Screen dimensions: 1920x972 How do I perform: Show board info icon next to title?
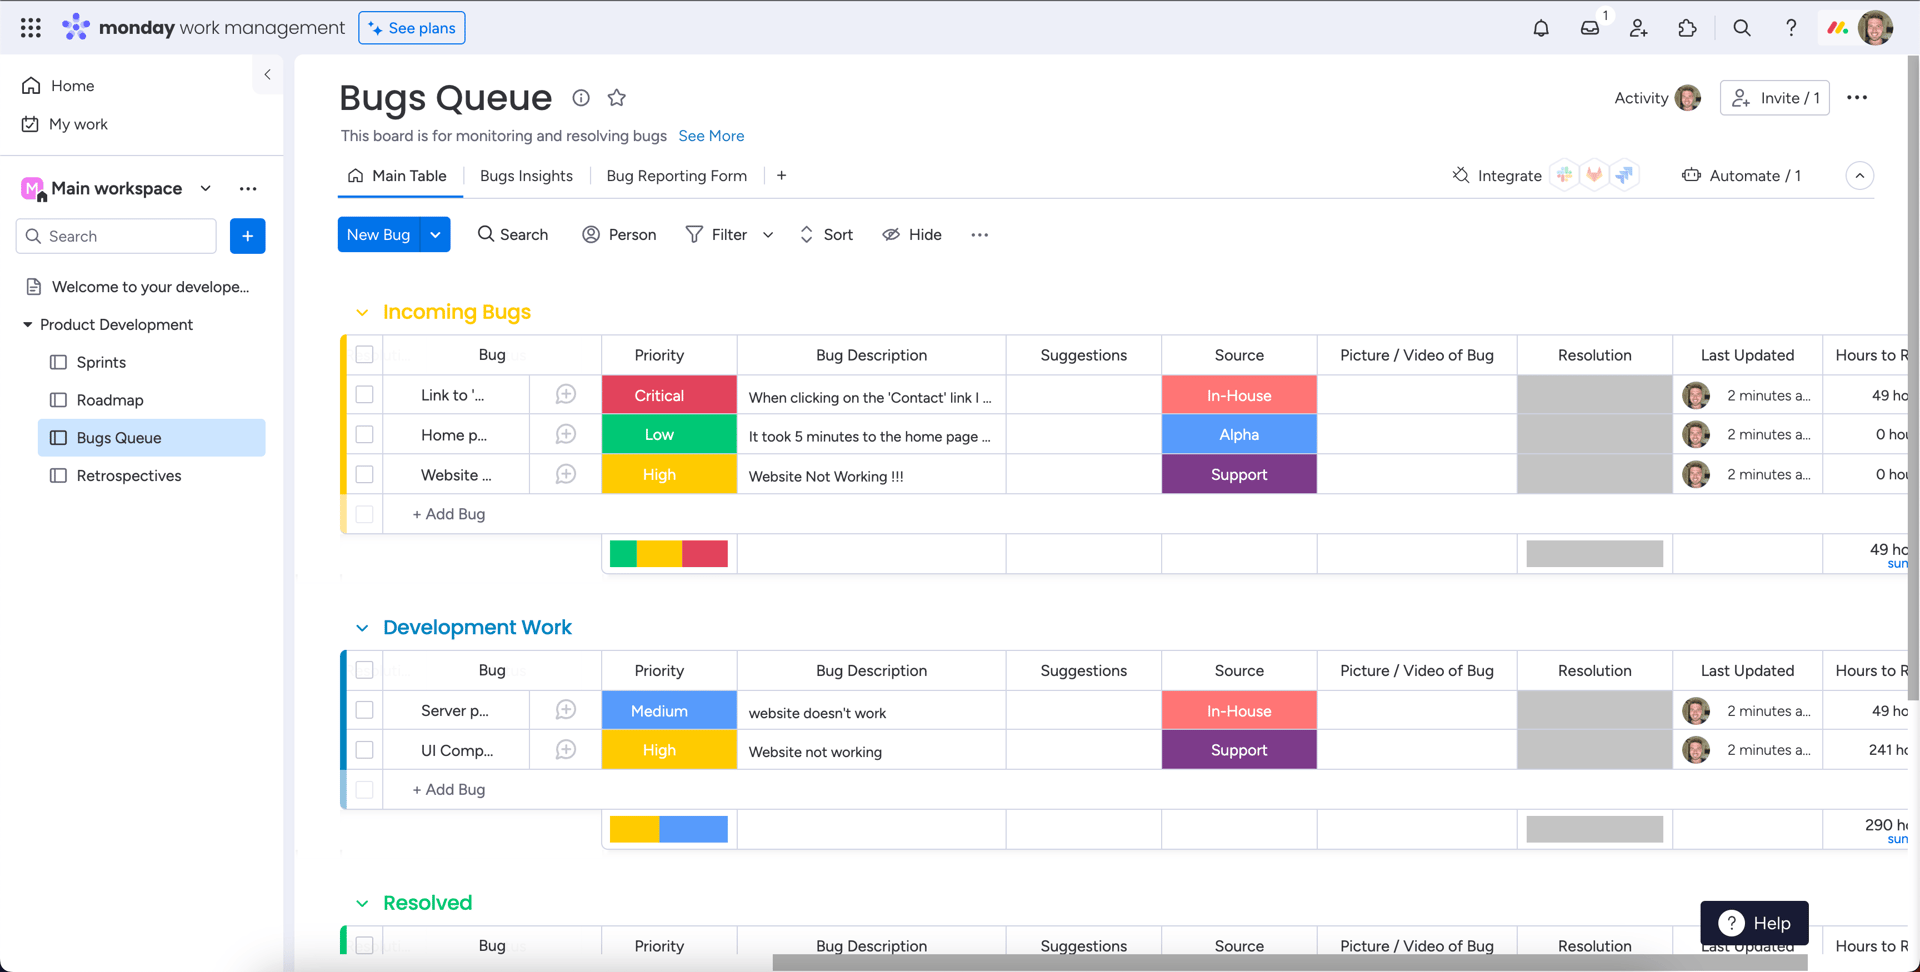pos(581,97)
